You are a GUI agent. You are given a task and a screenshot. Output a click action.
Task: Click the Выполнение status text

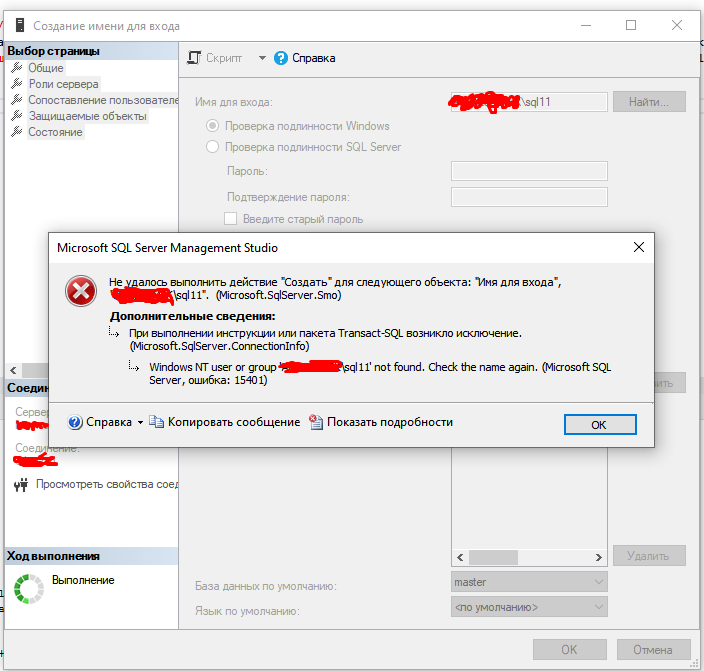point(83,580)
